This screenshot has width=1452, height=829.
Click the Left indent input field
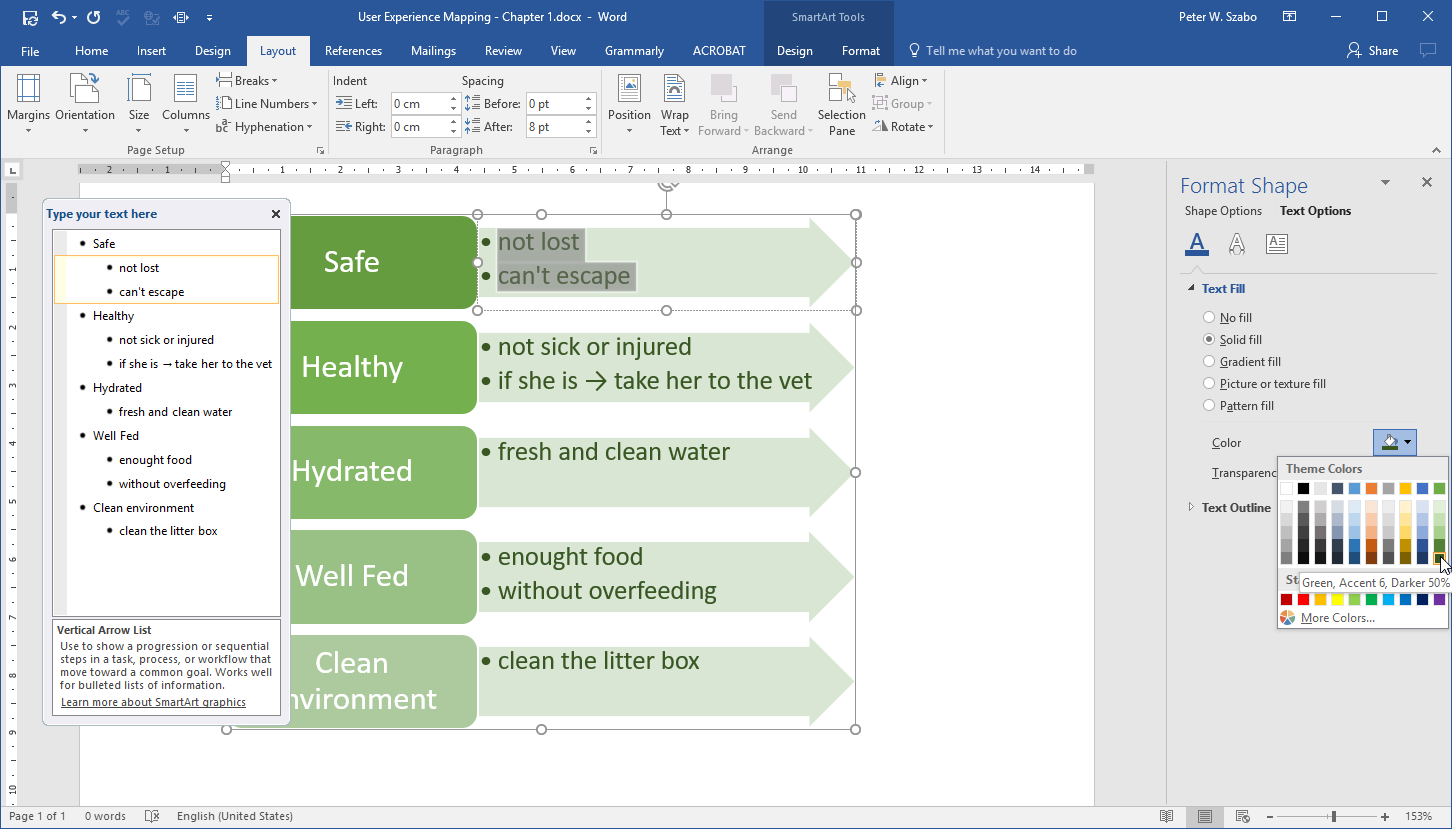click(418, 104)
